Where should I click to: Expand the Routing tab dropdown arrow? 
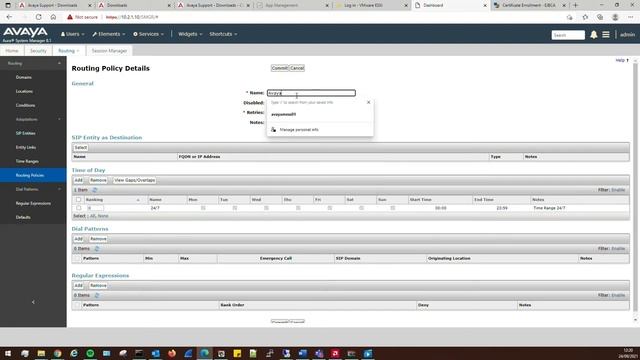coord(78,51)
